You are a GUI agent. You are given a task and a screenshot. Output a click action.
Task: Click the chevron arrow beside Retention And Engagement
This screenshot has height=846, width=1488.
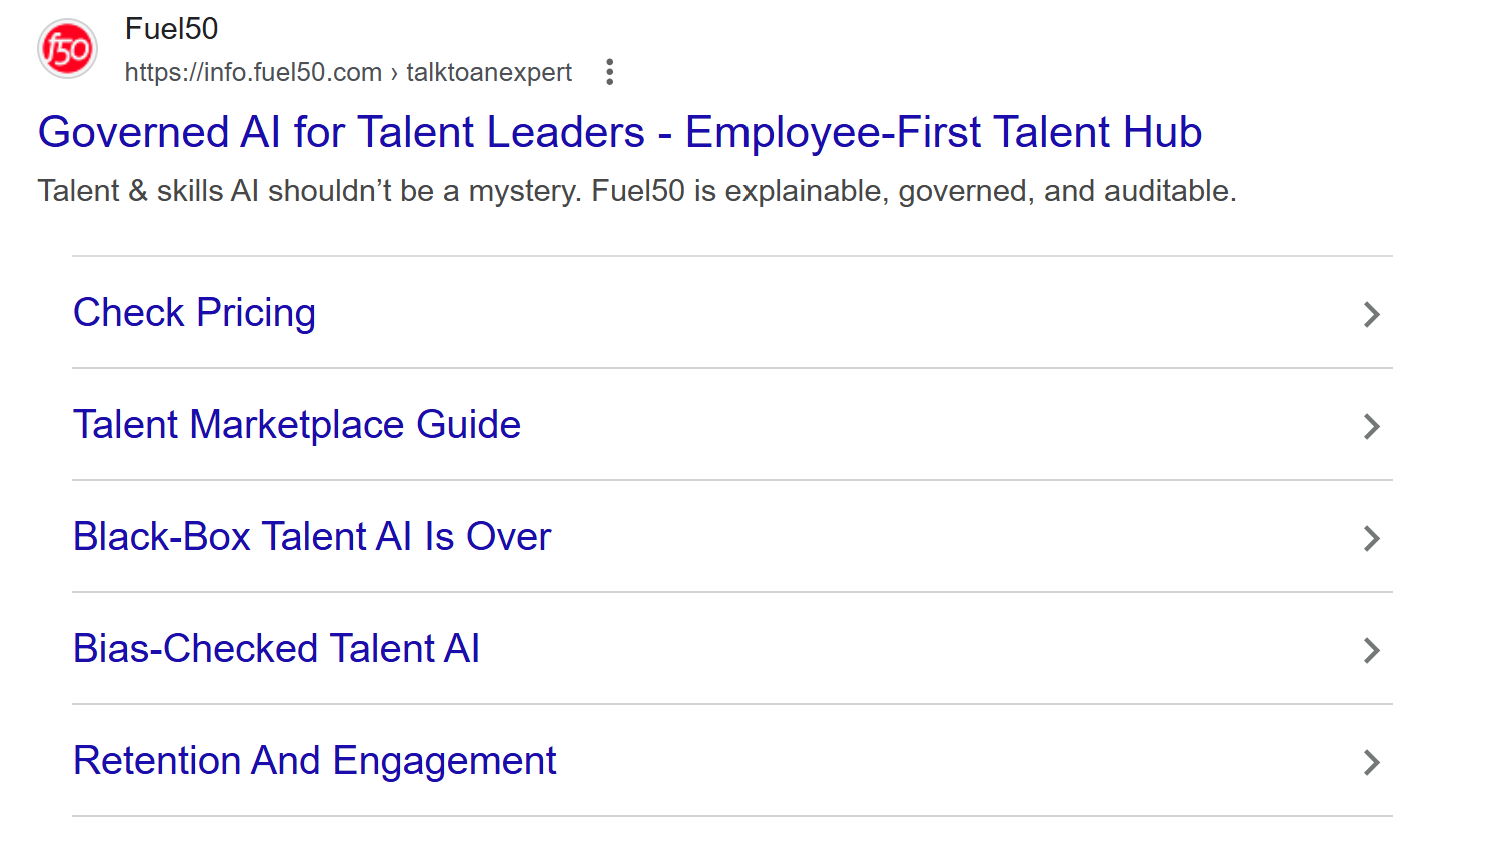coord(1371,762)
